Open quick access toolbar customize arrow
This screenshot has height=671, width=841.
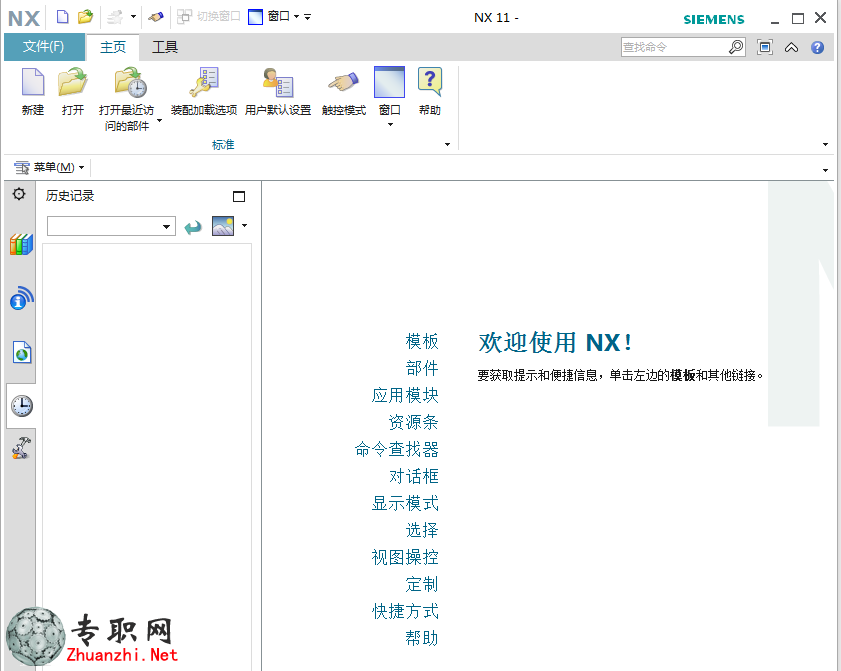point(308,17)
